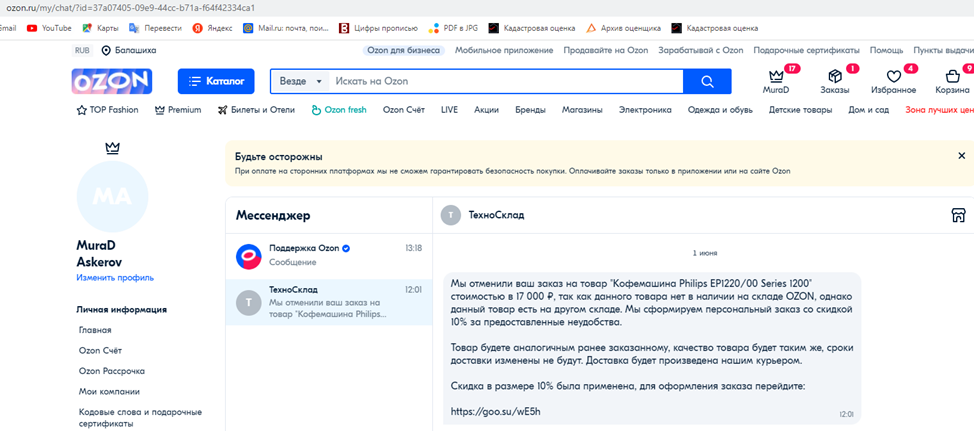Close the Будьте осторожны warning banner
Image resolution: width=974 pixels, height=431 pixels.
tap(962, 156)
